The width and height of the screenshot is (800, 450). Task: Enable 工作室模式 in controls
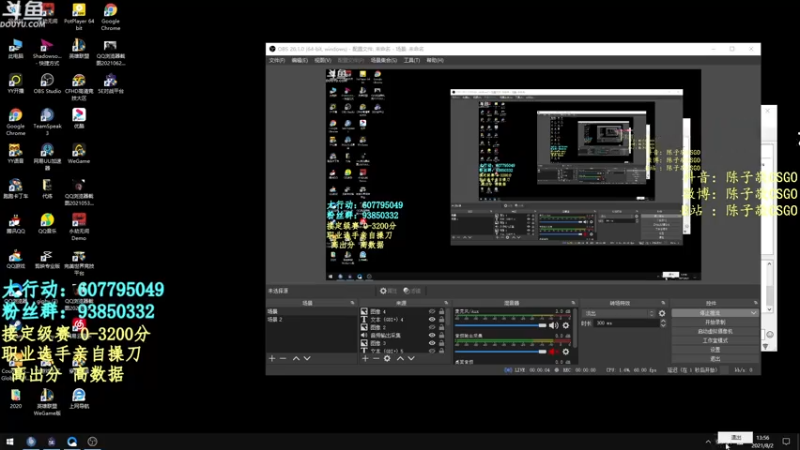click(715, 341)
